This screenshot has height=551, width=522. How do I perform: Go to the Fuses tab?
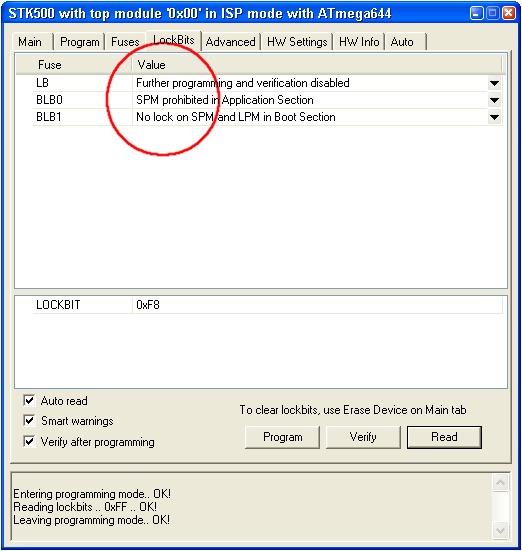coord(125,42)
